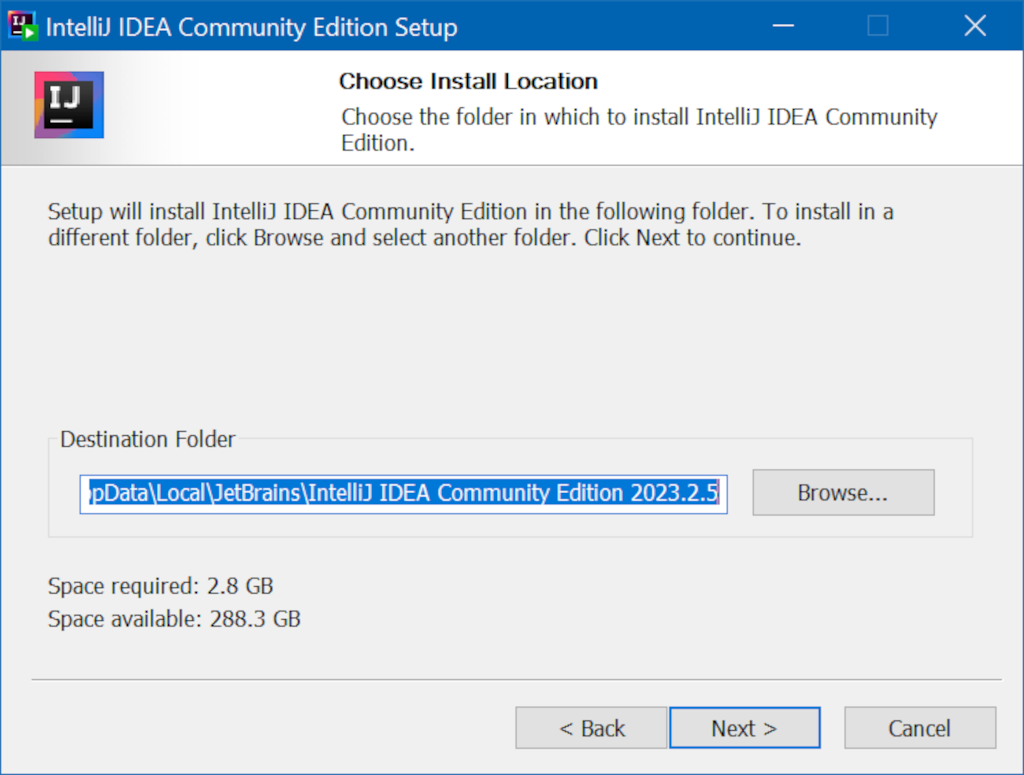Close the Setup window
The height and width of the screenshot is (775, 1024).
coord(975,26)
